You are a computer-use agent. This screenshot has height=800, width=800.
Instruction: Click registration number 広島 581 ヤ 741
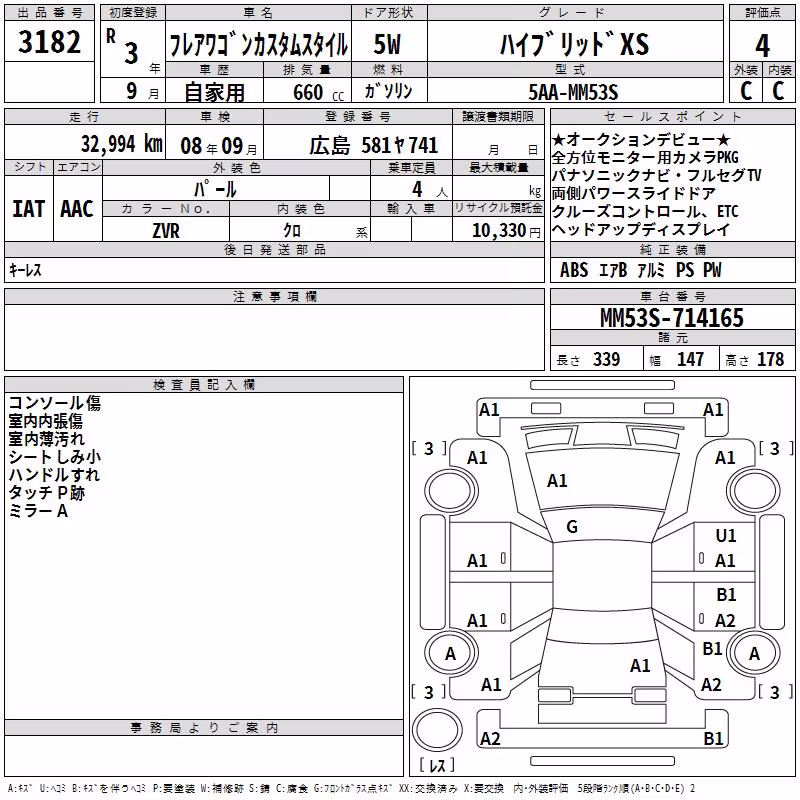point(373,145)
